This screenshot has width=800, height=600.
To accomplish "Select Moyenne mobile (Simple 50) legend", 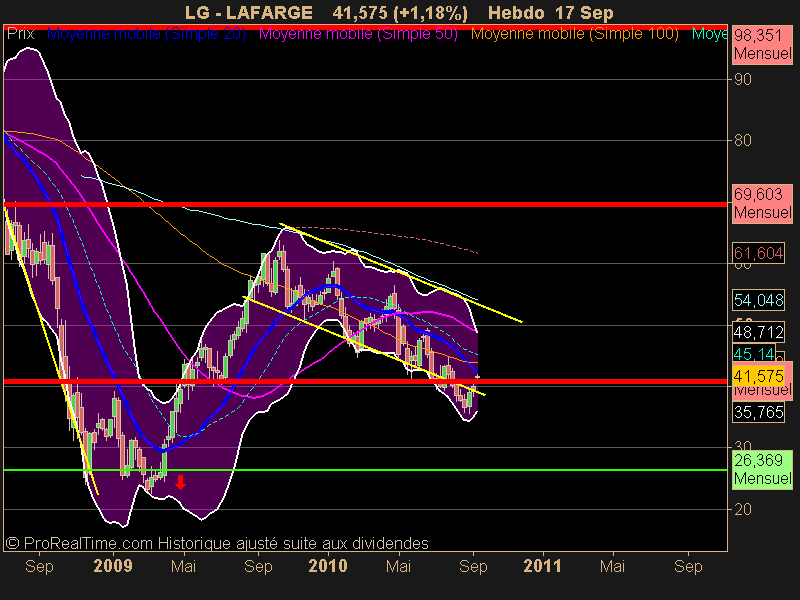I will (x=358, y=34).
